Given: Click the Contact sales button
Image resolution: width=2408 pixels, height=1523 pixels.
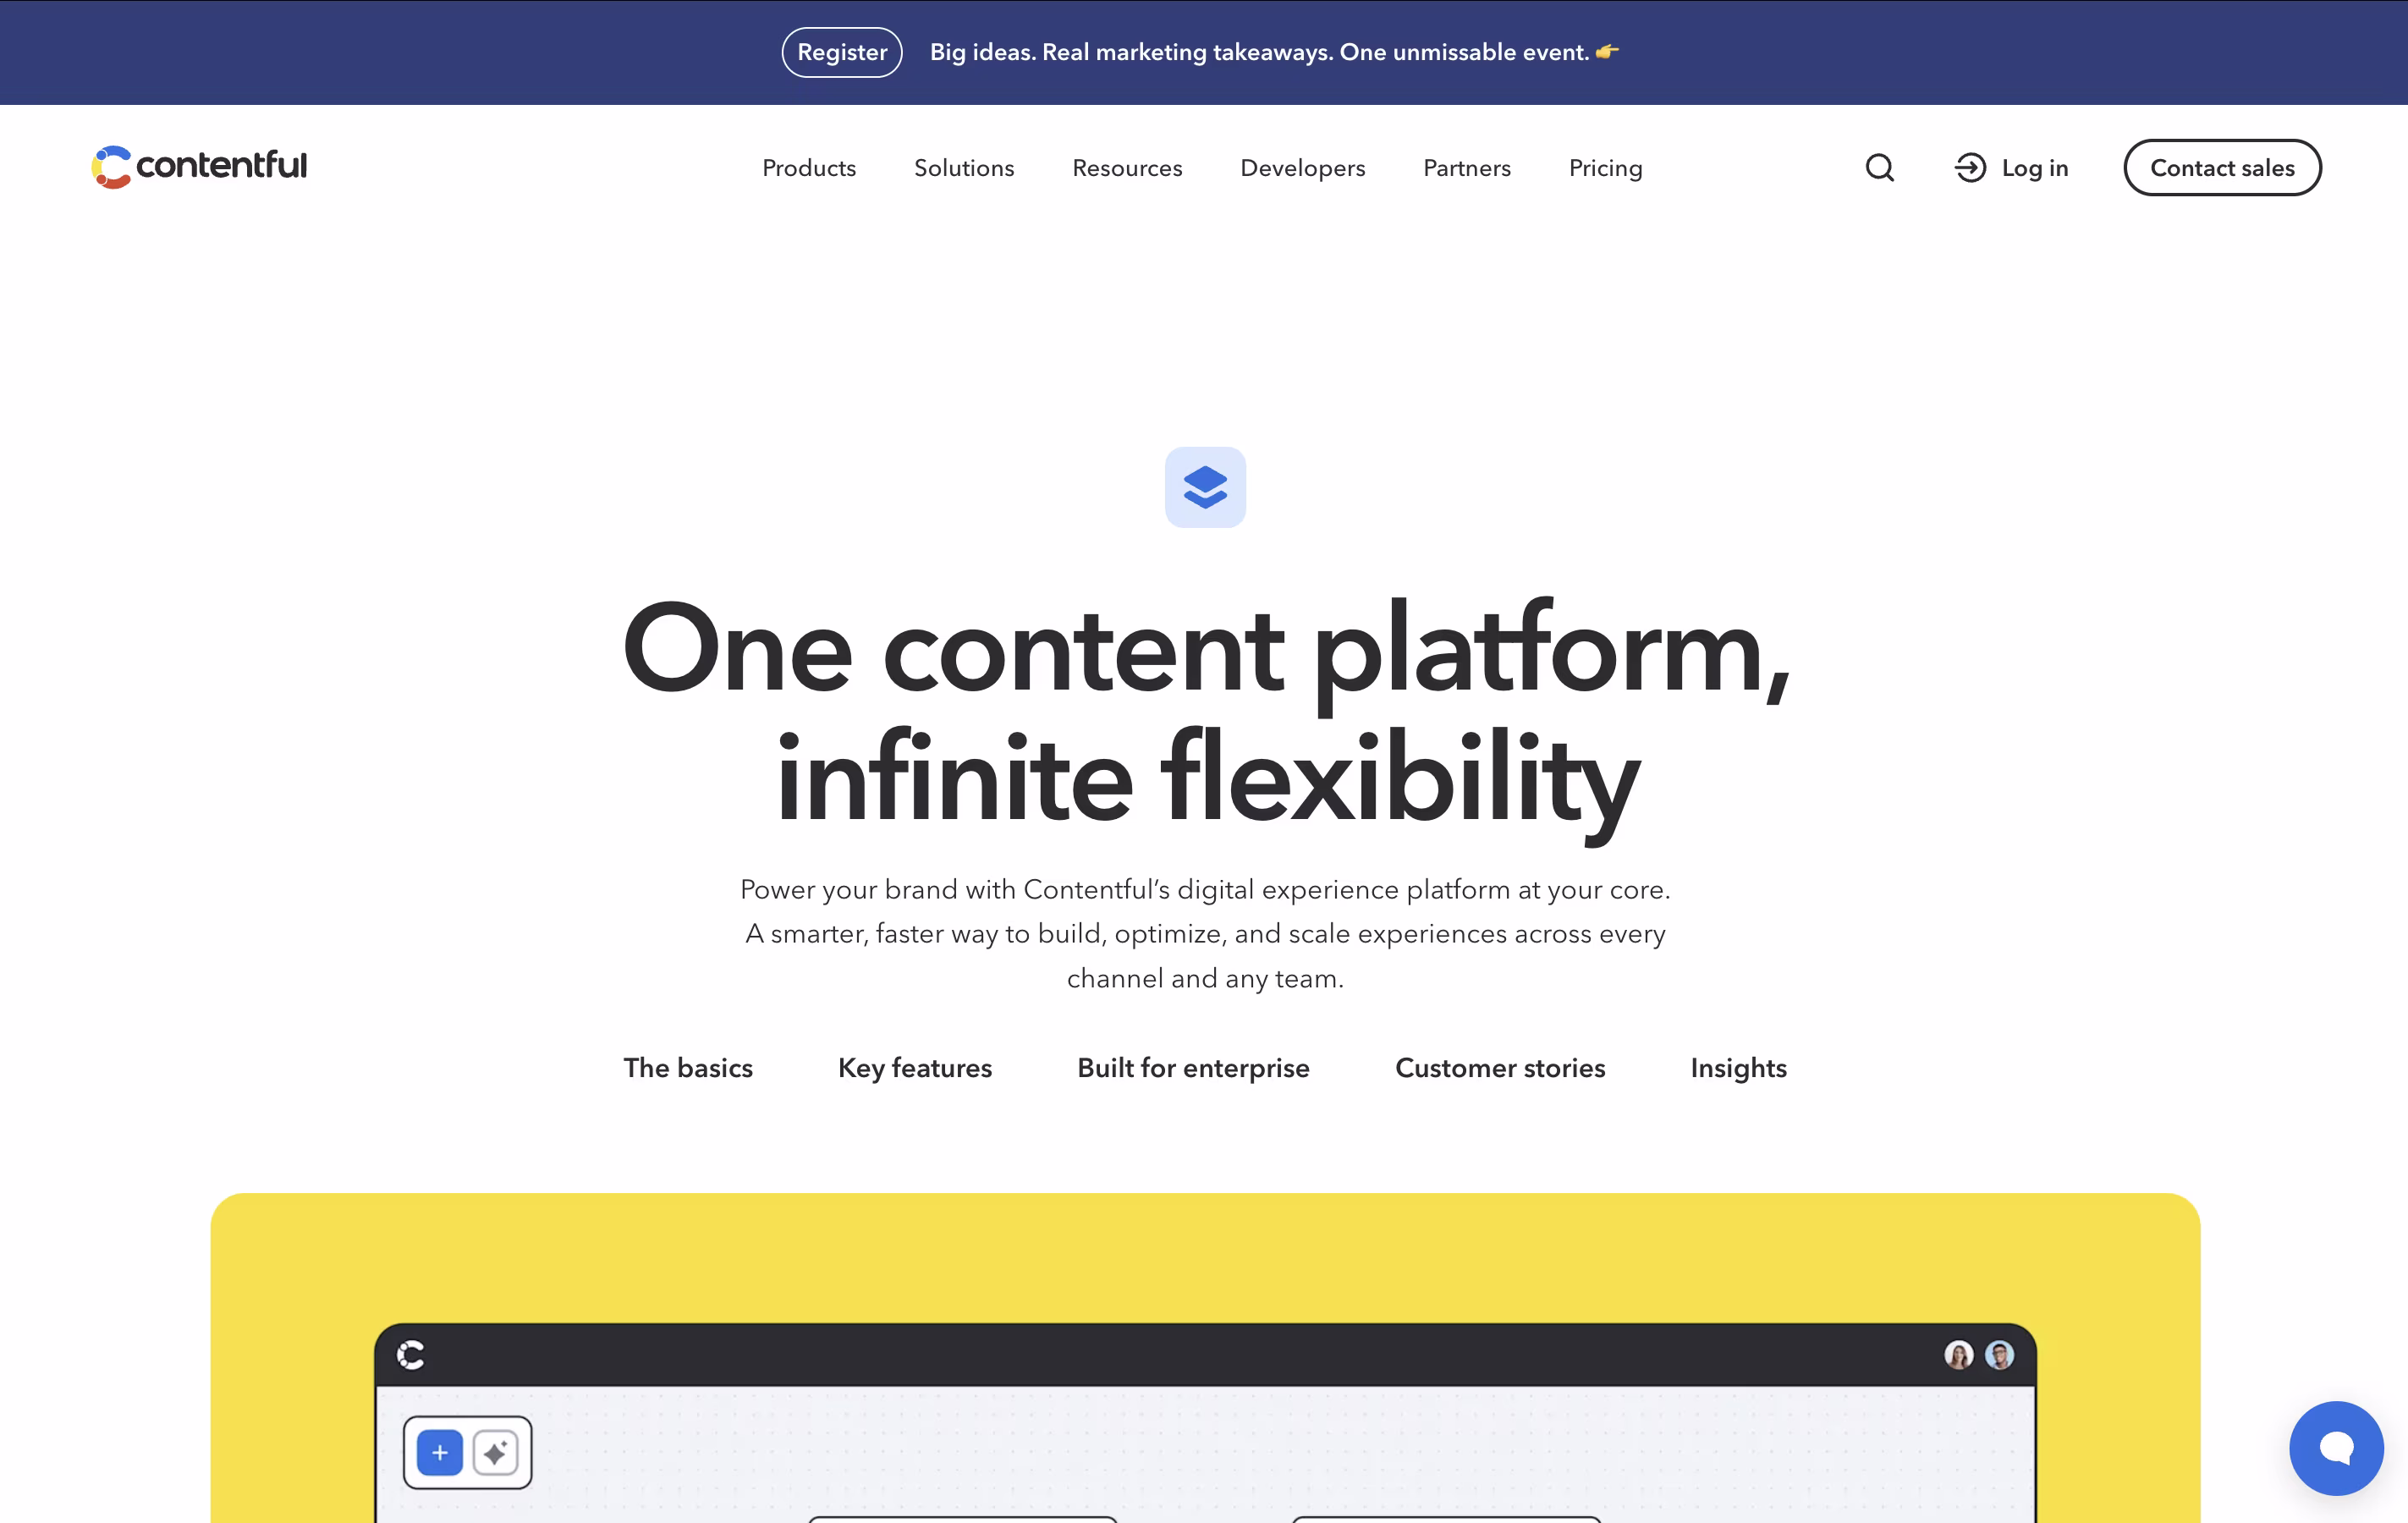Looking at the screenshot, I should pyautogui.click(x=2222, y=168).
